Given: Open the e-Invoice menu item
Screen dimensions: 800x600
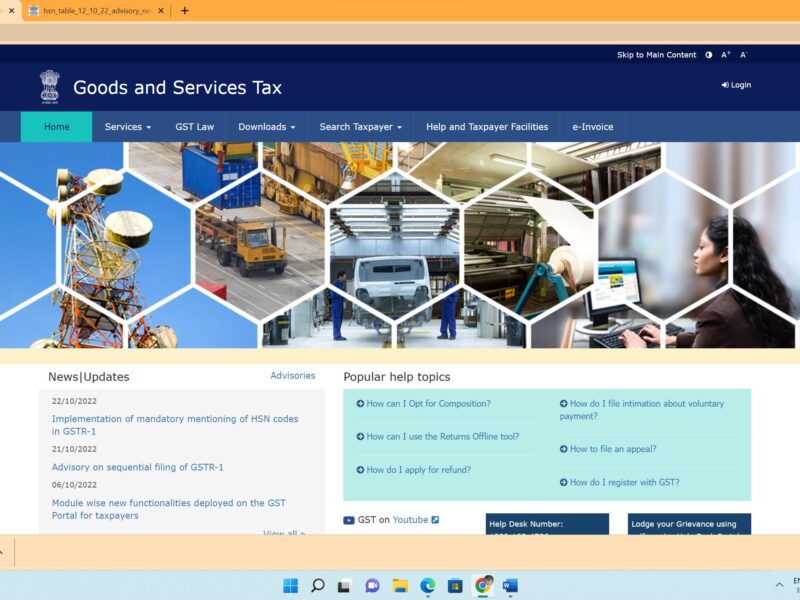Looking at the screenshot, I should point(592,127).
